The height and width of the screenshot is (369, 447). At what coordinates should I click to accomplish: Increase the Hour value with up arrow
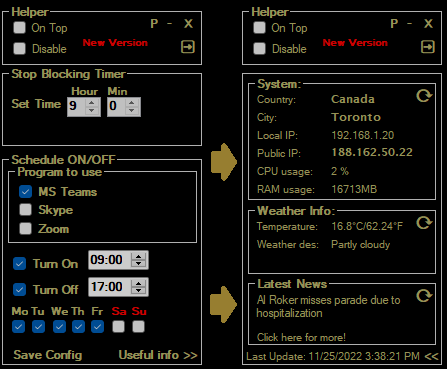click(x=92, y=103)
